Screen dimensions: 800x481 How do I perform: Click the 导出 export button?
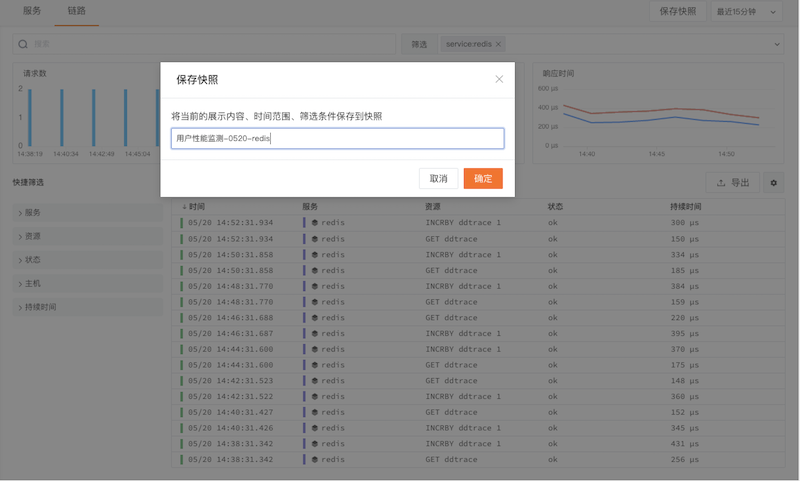point(733,183)
